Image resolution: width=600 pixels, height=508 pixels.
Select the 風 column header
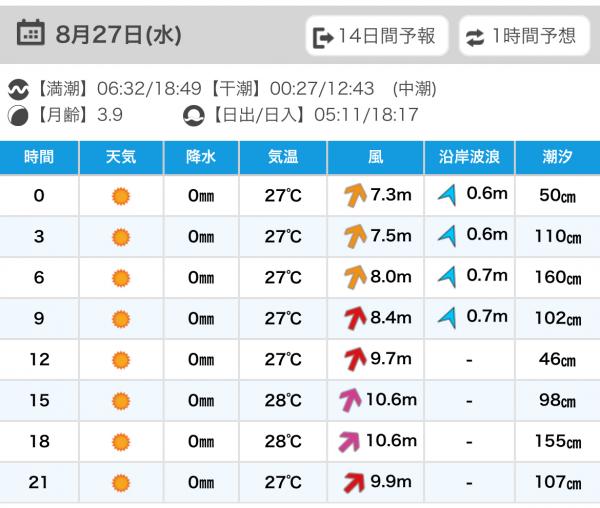(375, 157)
